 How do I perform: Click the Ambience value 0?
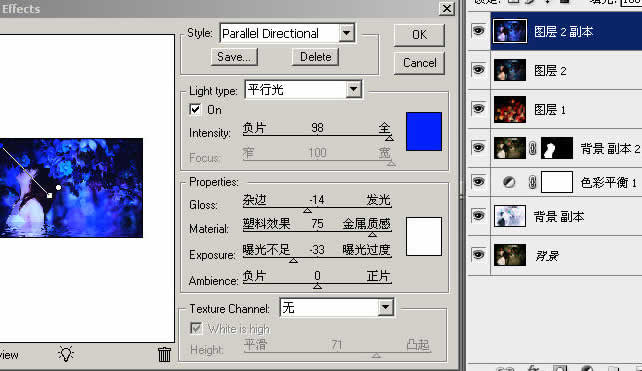[x=317, y=275]
